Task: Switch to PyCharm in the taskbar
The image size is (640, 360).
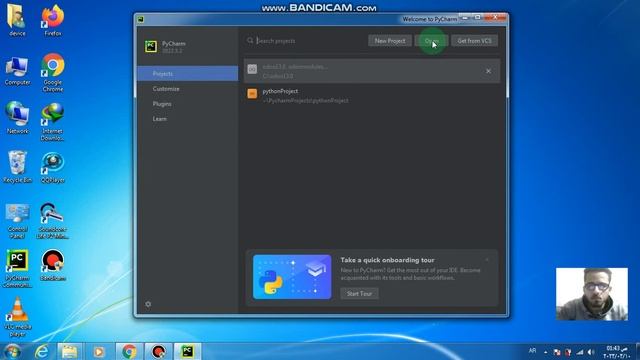Action: [x=187, y=351]
